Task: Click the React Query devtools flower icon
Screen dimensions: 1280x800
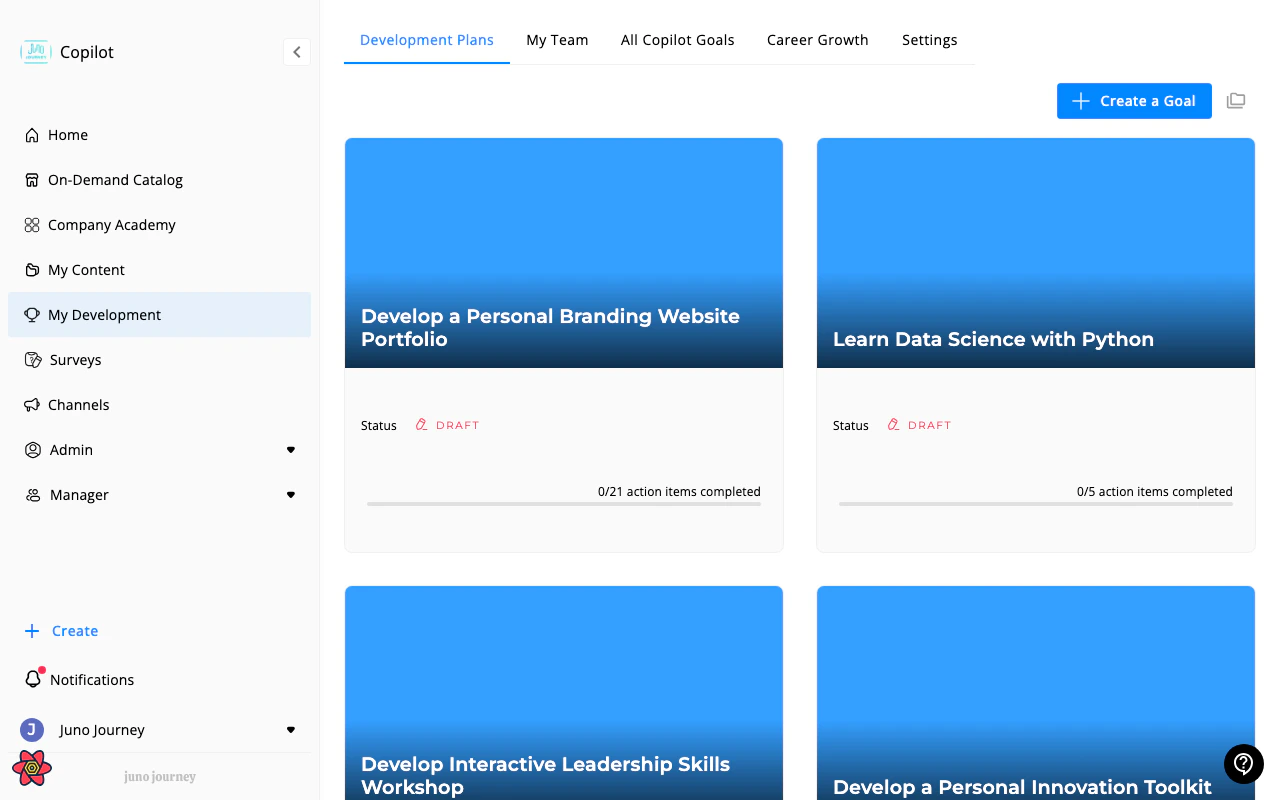Action: tap(32, 768)
